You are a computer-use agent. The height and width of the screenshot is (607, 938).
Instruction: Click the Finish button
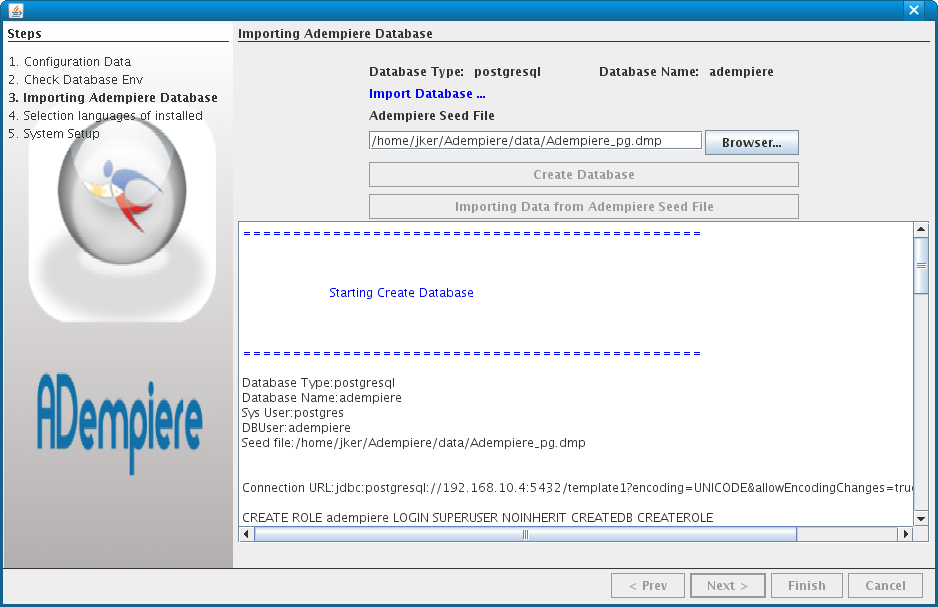point(806,585)
